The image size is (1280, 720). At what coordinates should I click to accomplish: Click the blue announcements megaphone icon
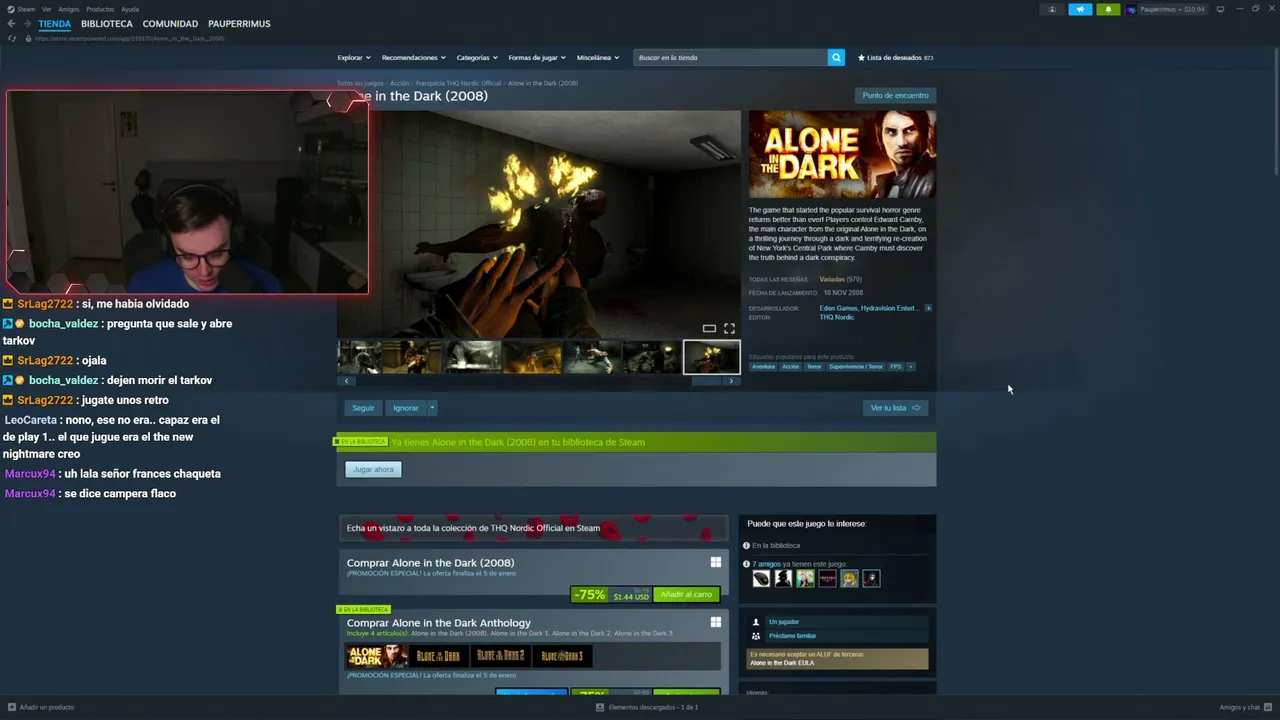(x=1080, y=9)
